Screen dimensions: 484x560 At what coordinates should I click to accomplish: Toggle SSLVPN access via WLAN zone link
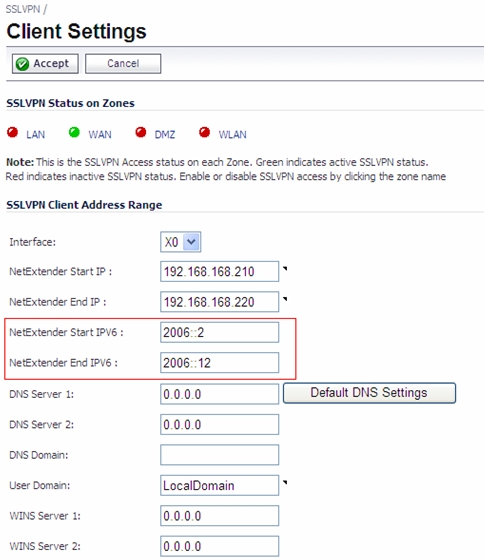coord(233,135)
